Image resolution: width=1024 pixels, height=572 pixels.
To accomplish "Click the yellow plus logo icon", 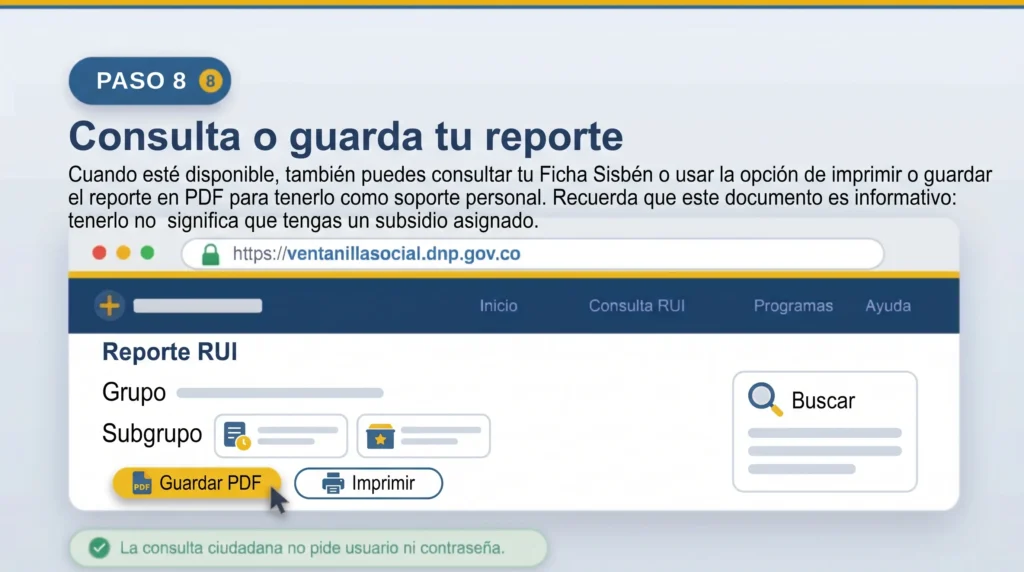I will 109,306.
